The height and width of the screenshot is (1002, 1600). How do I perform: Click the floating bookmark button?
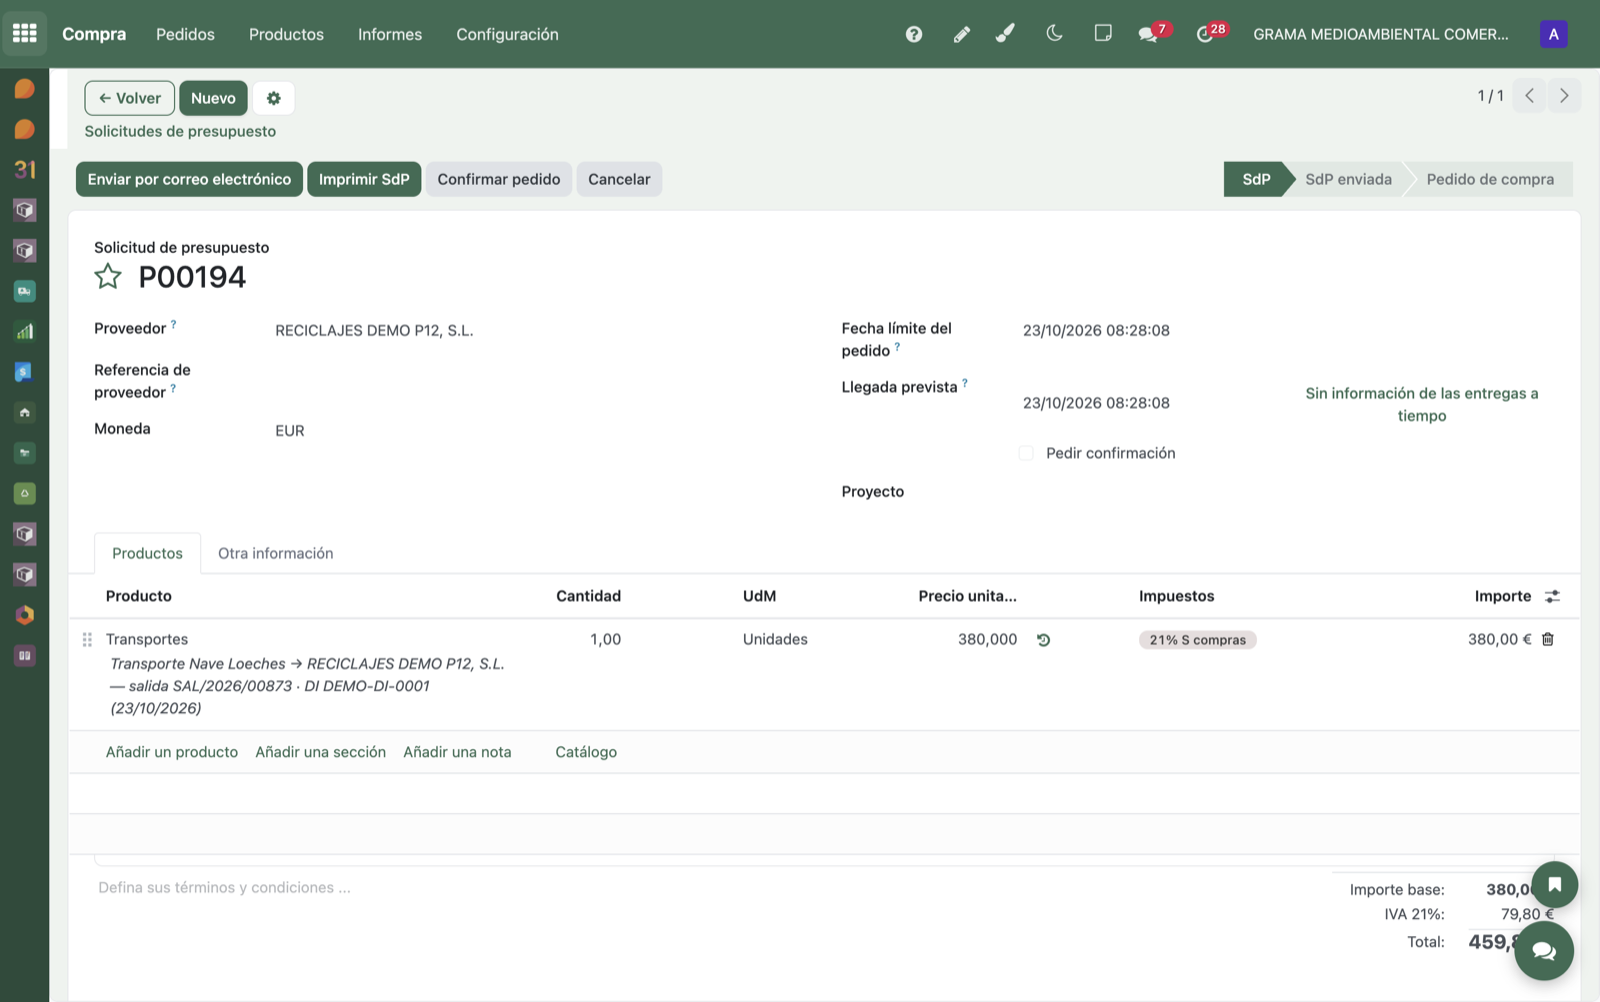pos(1554,884)
